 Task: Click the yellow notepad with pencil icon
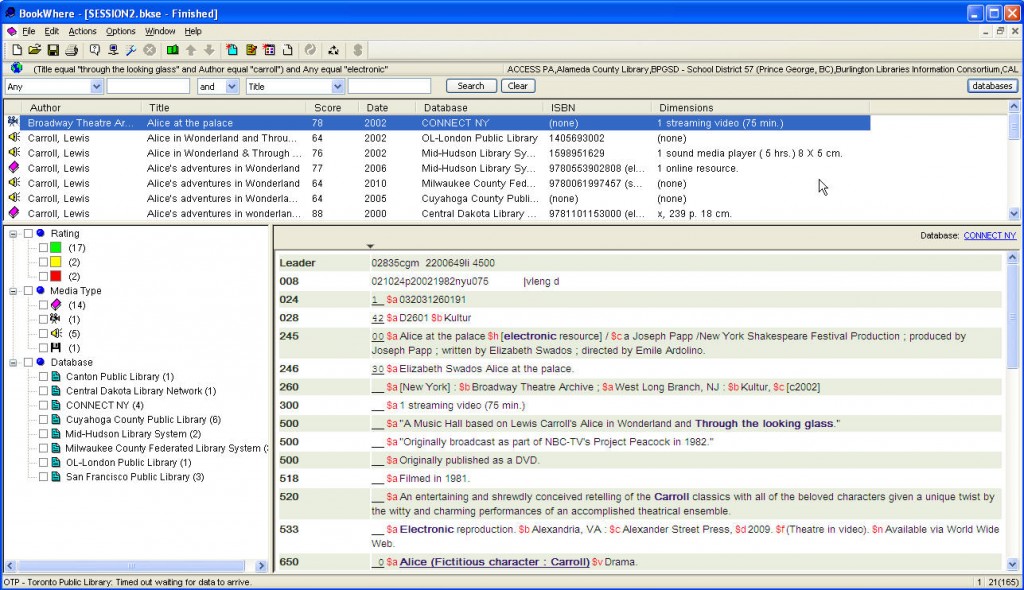251,50
